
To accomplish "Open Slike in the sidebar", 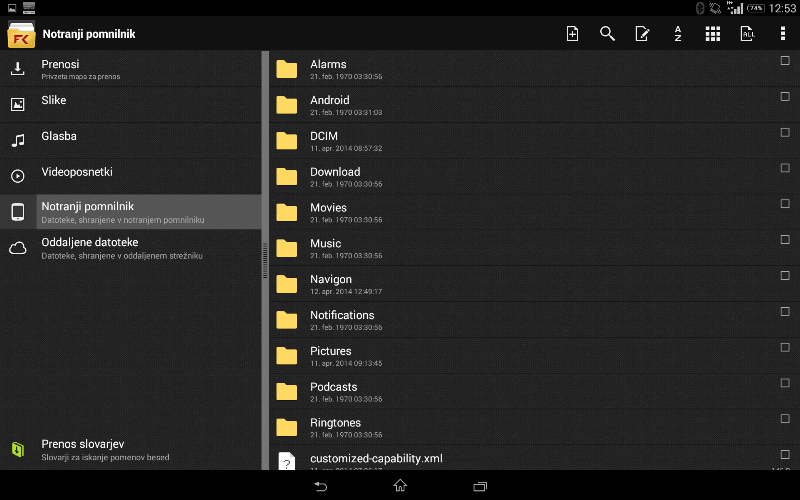I will coord(131,105).
